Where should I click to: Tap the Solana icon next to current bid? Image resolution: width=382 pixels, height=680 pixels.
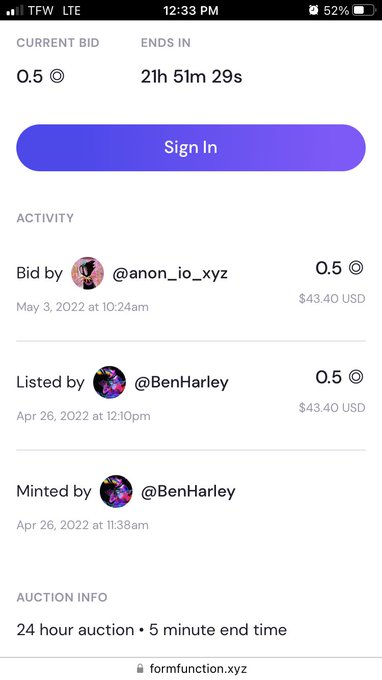click(x=57, y=76)
